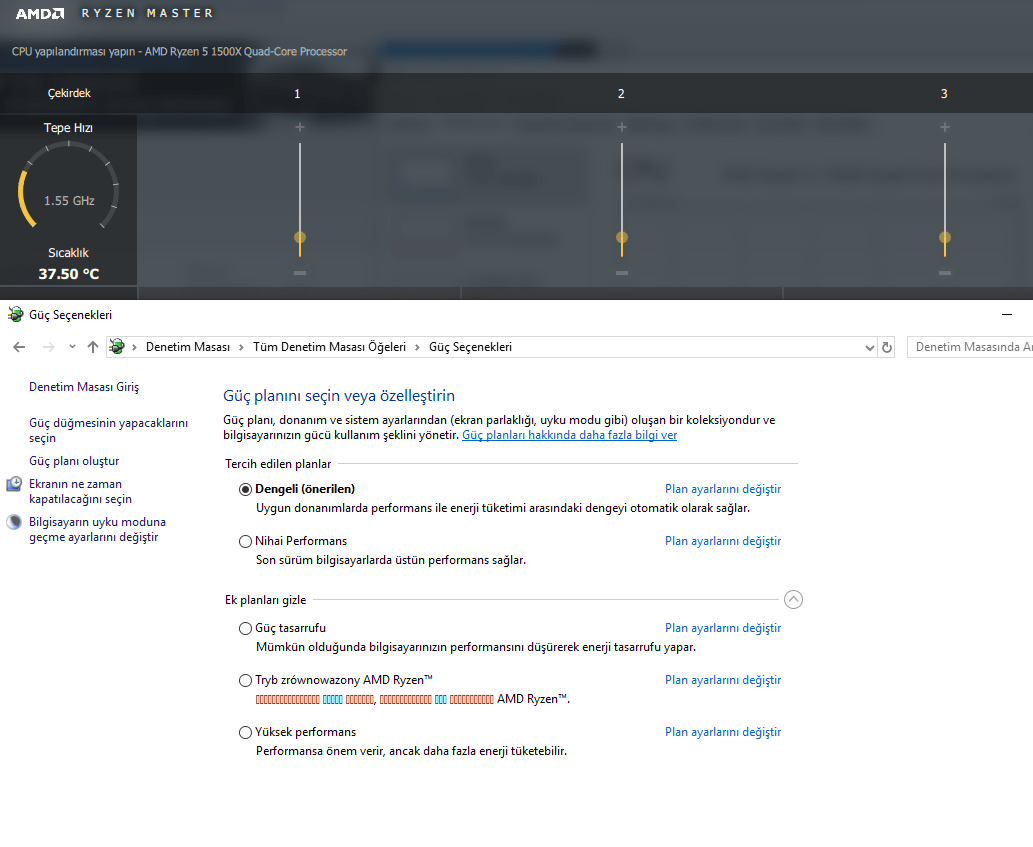Select Tryb zrównoważony AMD Ryzen plan
1033x847 pixels.
245,680
